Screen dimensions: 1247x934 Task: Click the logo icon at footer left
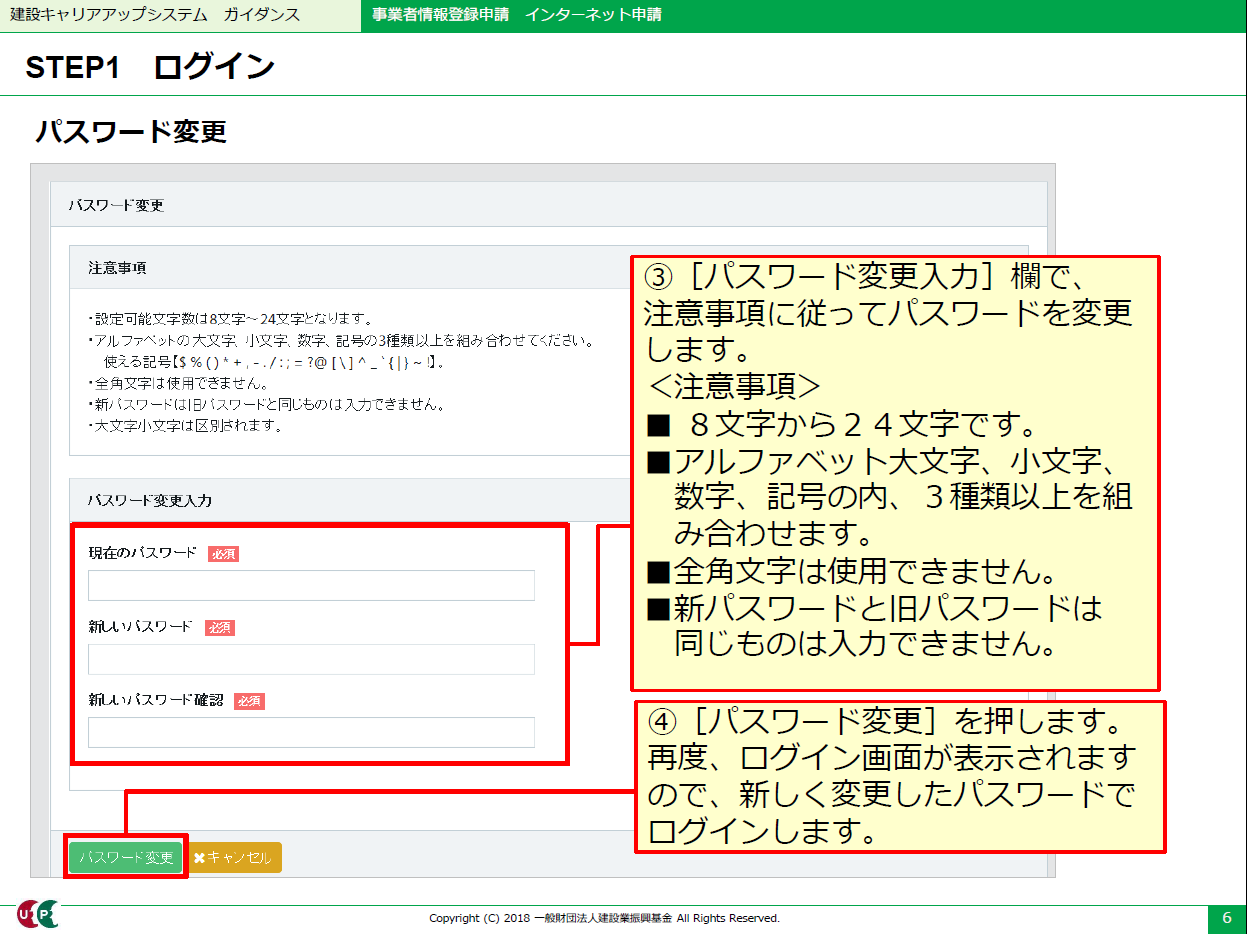(37, 914)
